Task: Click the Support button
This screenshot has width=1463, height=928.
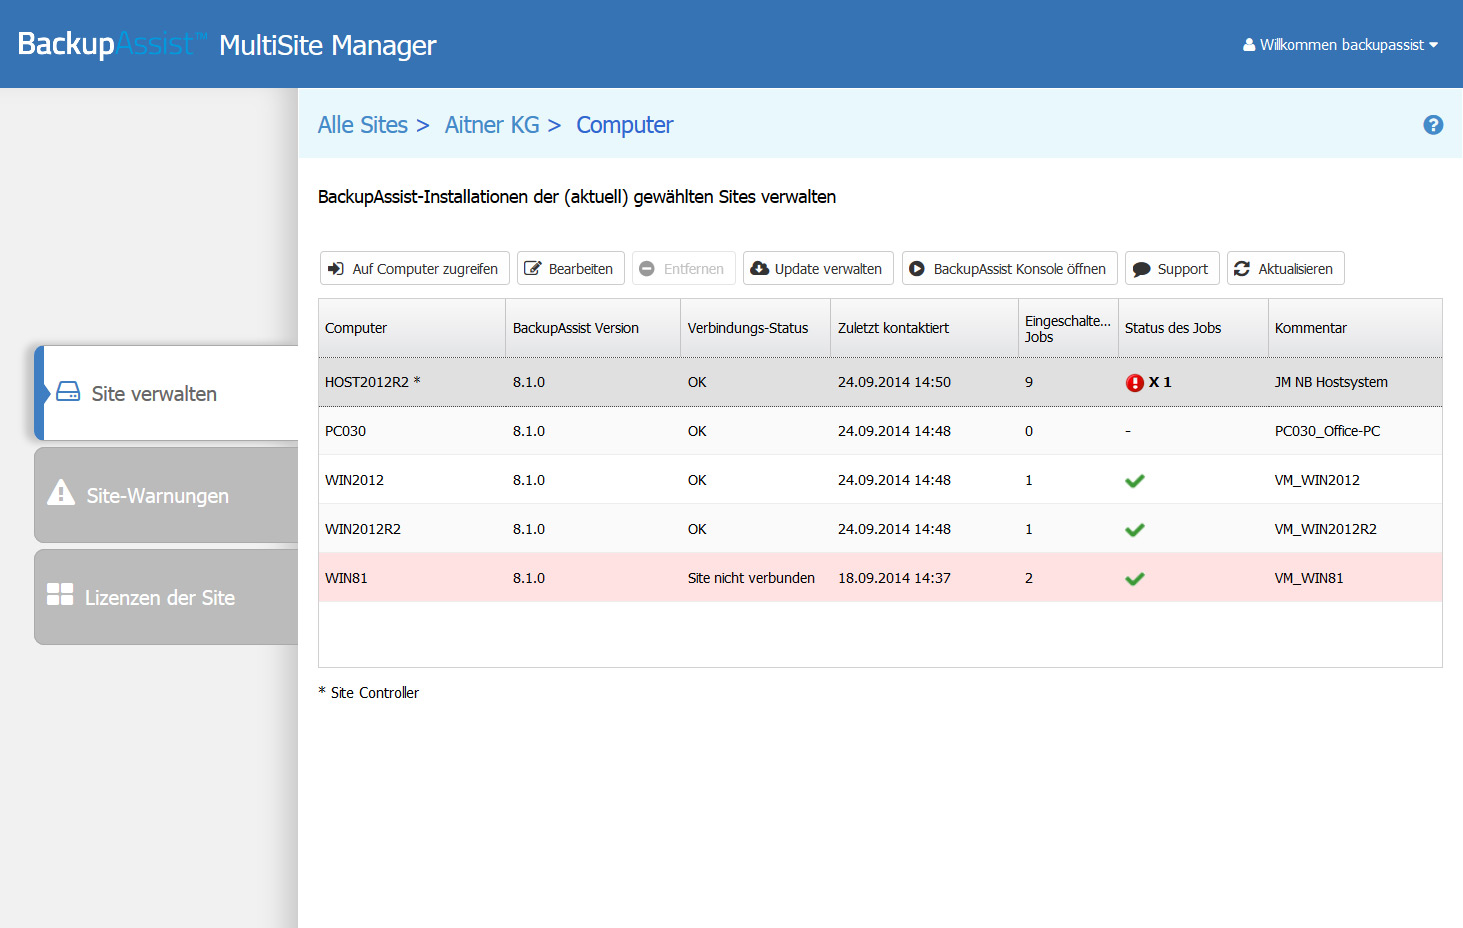Action: point(1172,268)
